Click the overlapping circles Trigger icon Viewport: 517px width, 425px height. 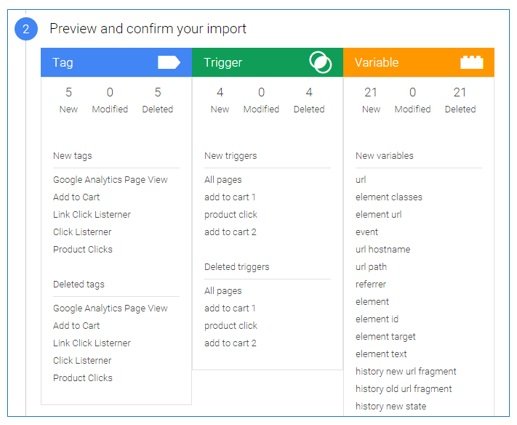pyautogui.click(x=320, y=62)
